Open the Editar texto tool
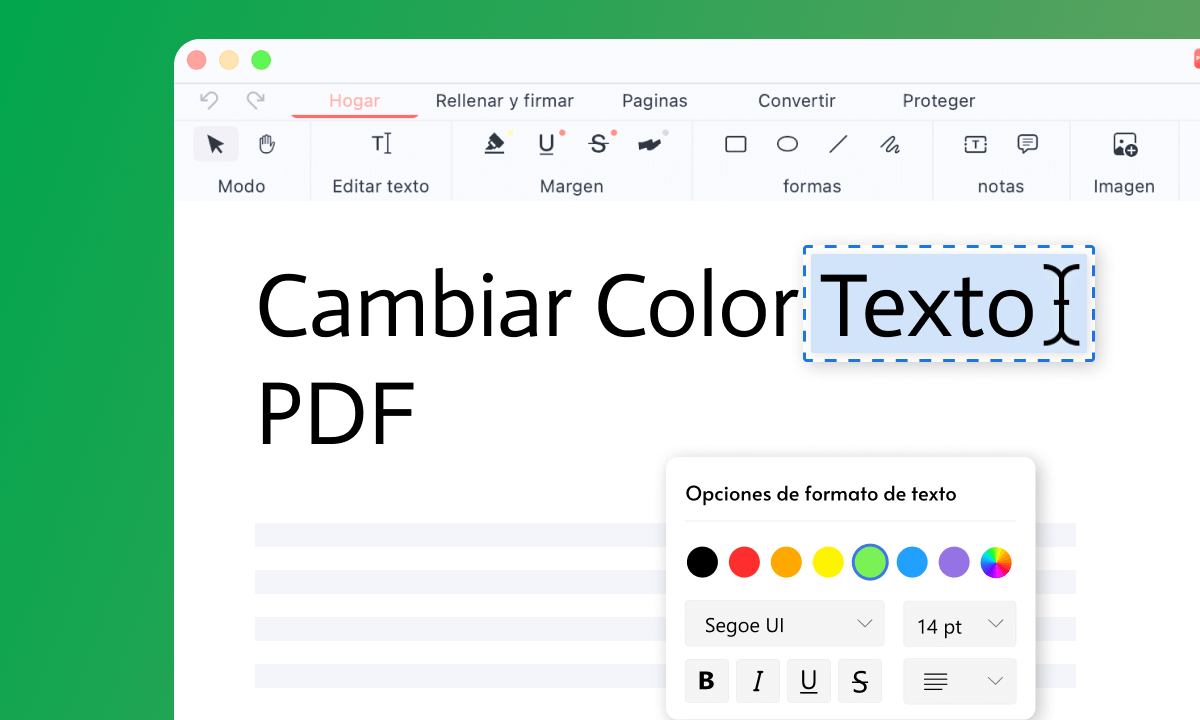 (380, 144)
